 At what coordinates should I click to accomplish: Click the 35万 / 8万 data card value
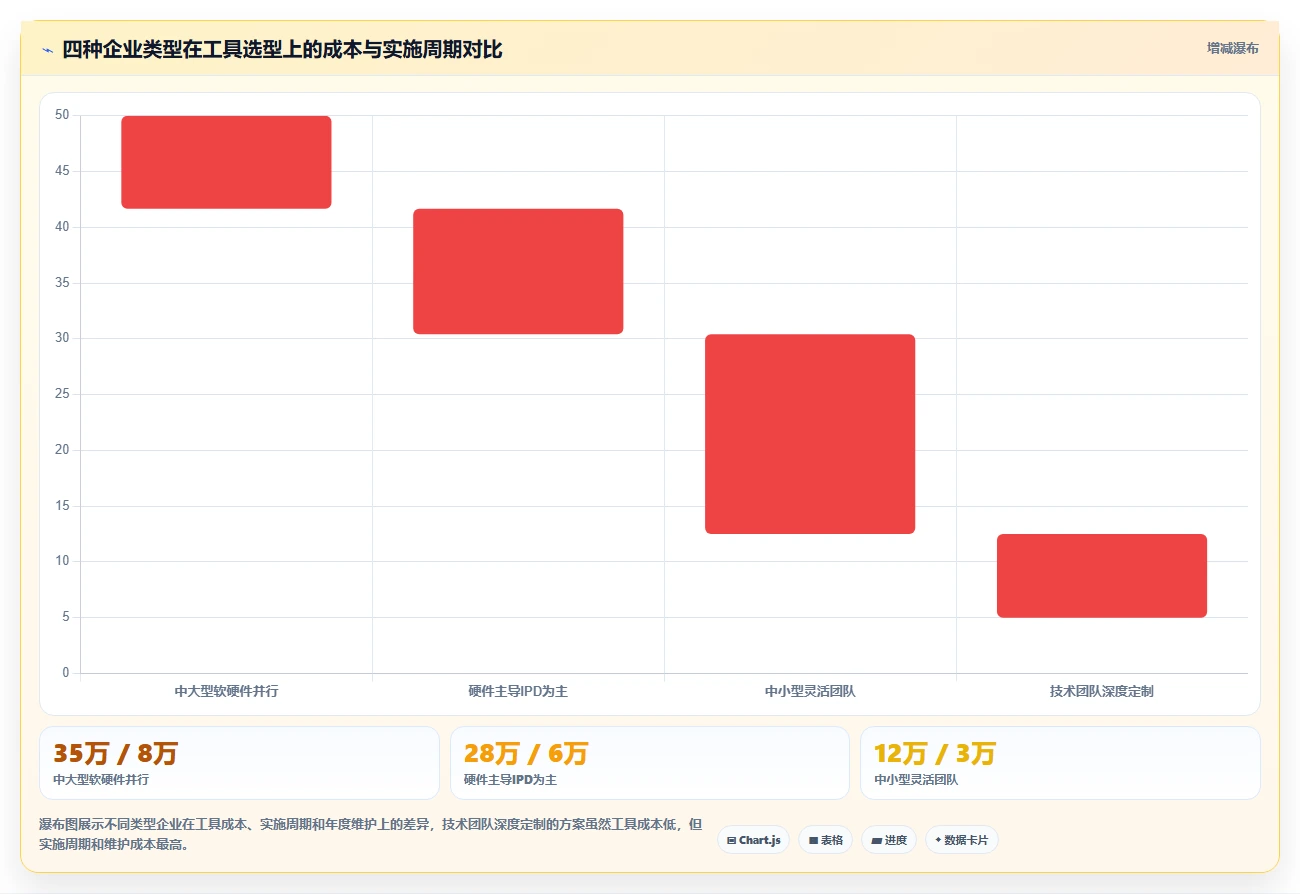click(x=115, y=753)
